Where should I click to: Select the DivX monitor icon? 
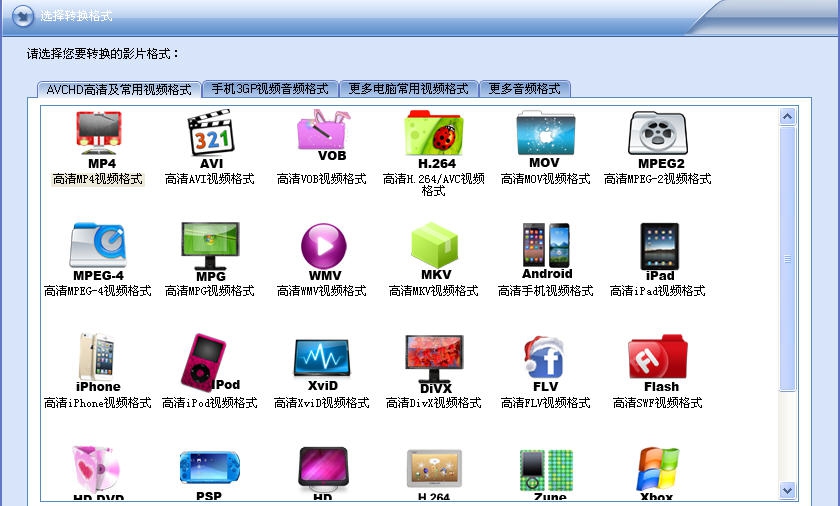[x=434, y=364]
